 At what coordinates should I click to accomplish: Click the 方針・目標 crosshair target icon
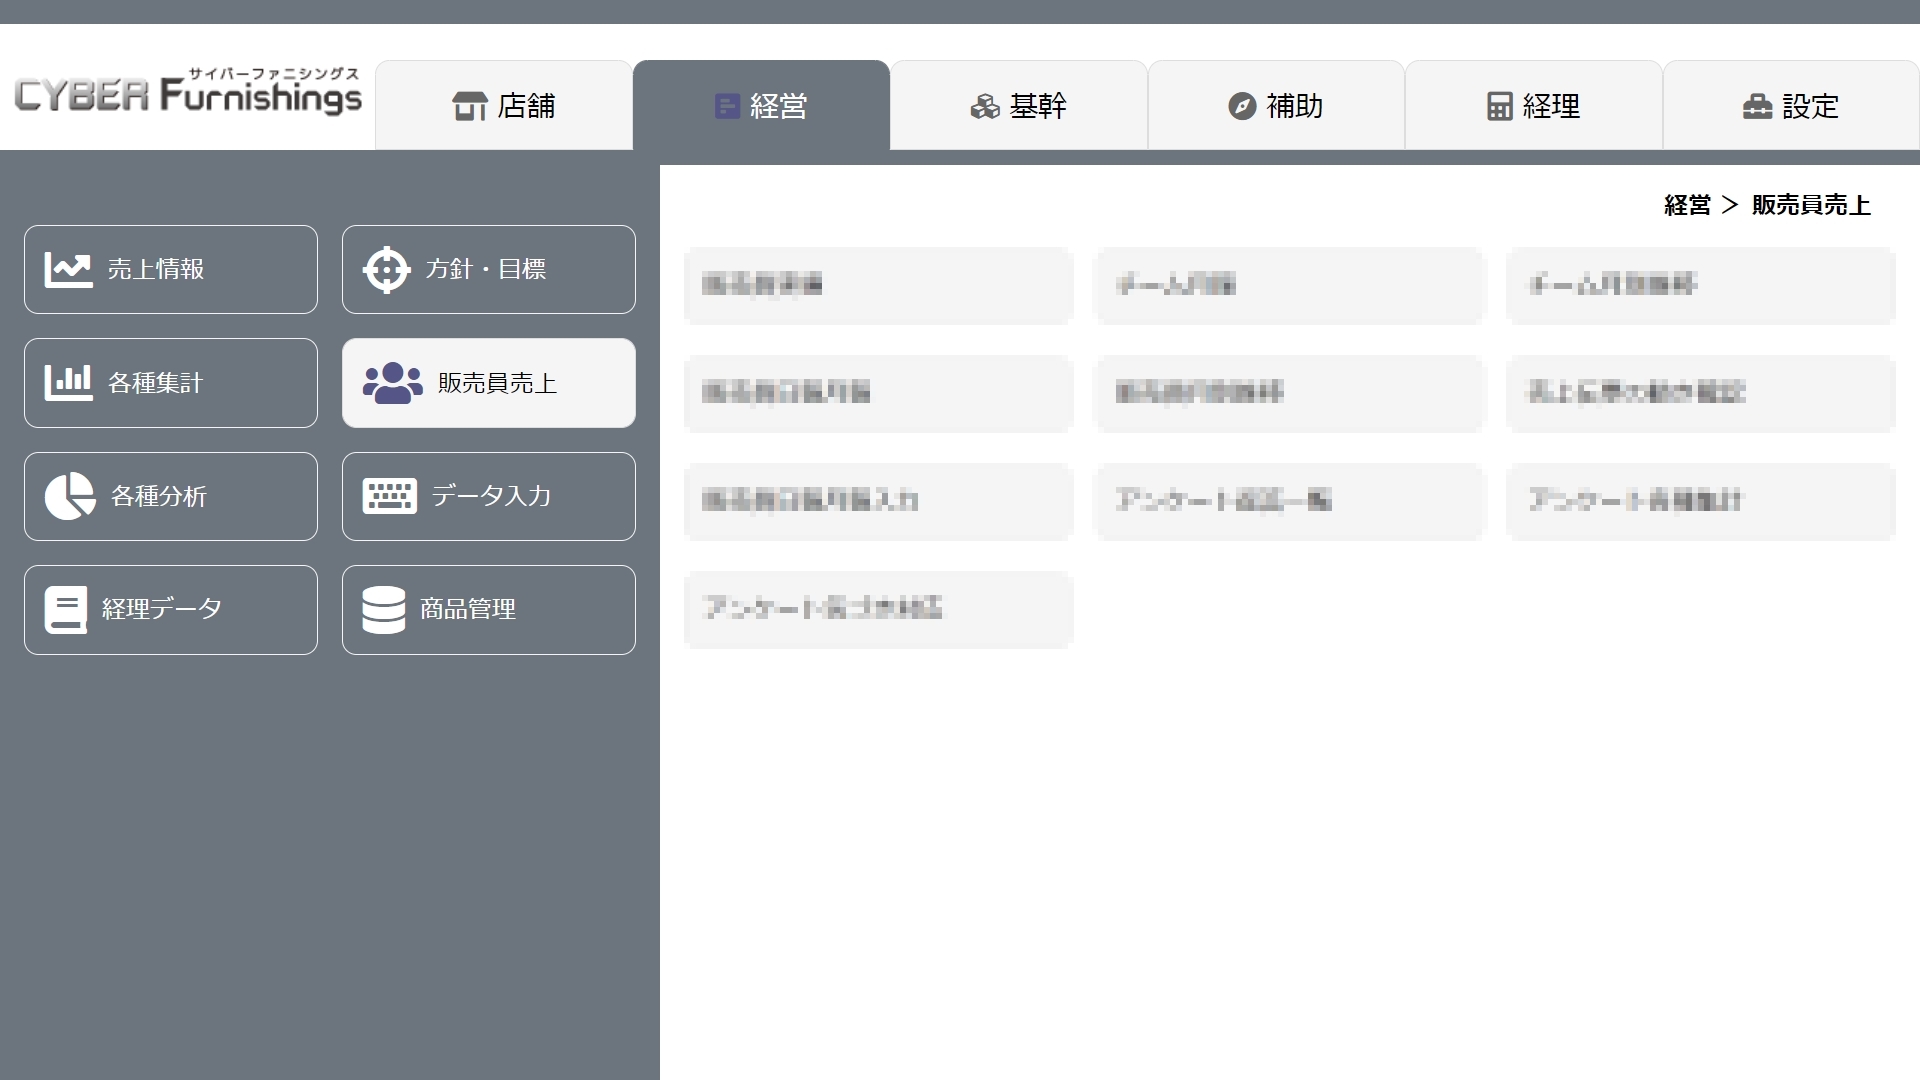coord(386,269)
